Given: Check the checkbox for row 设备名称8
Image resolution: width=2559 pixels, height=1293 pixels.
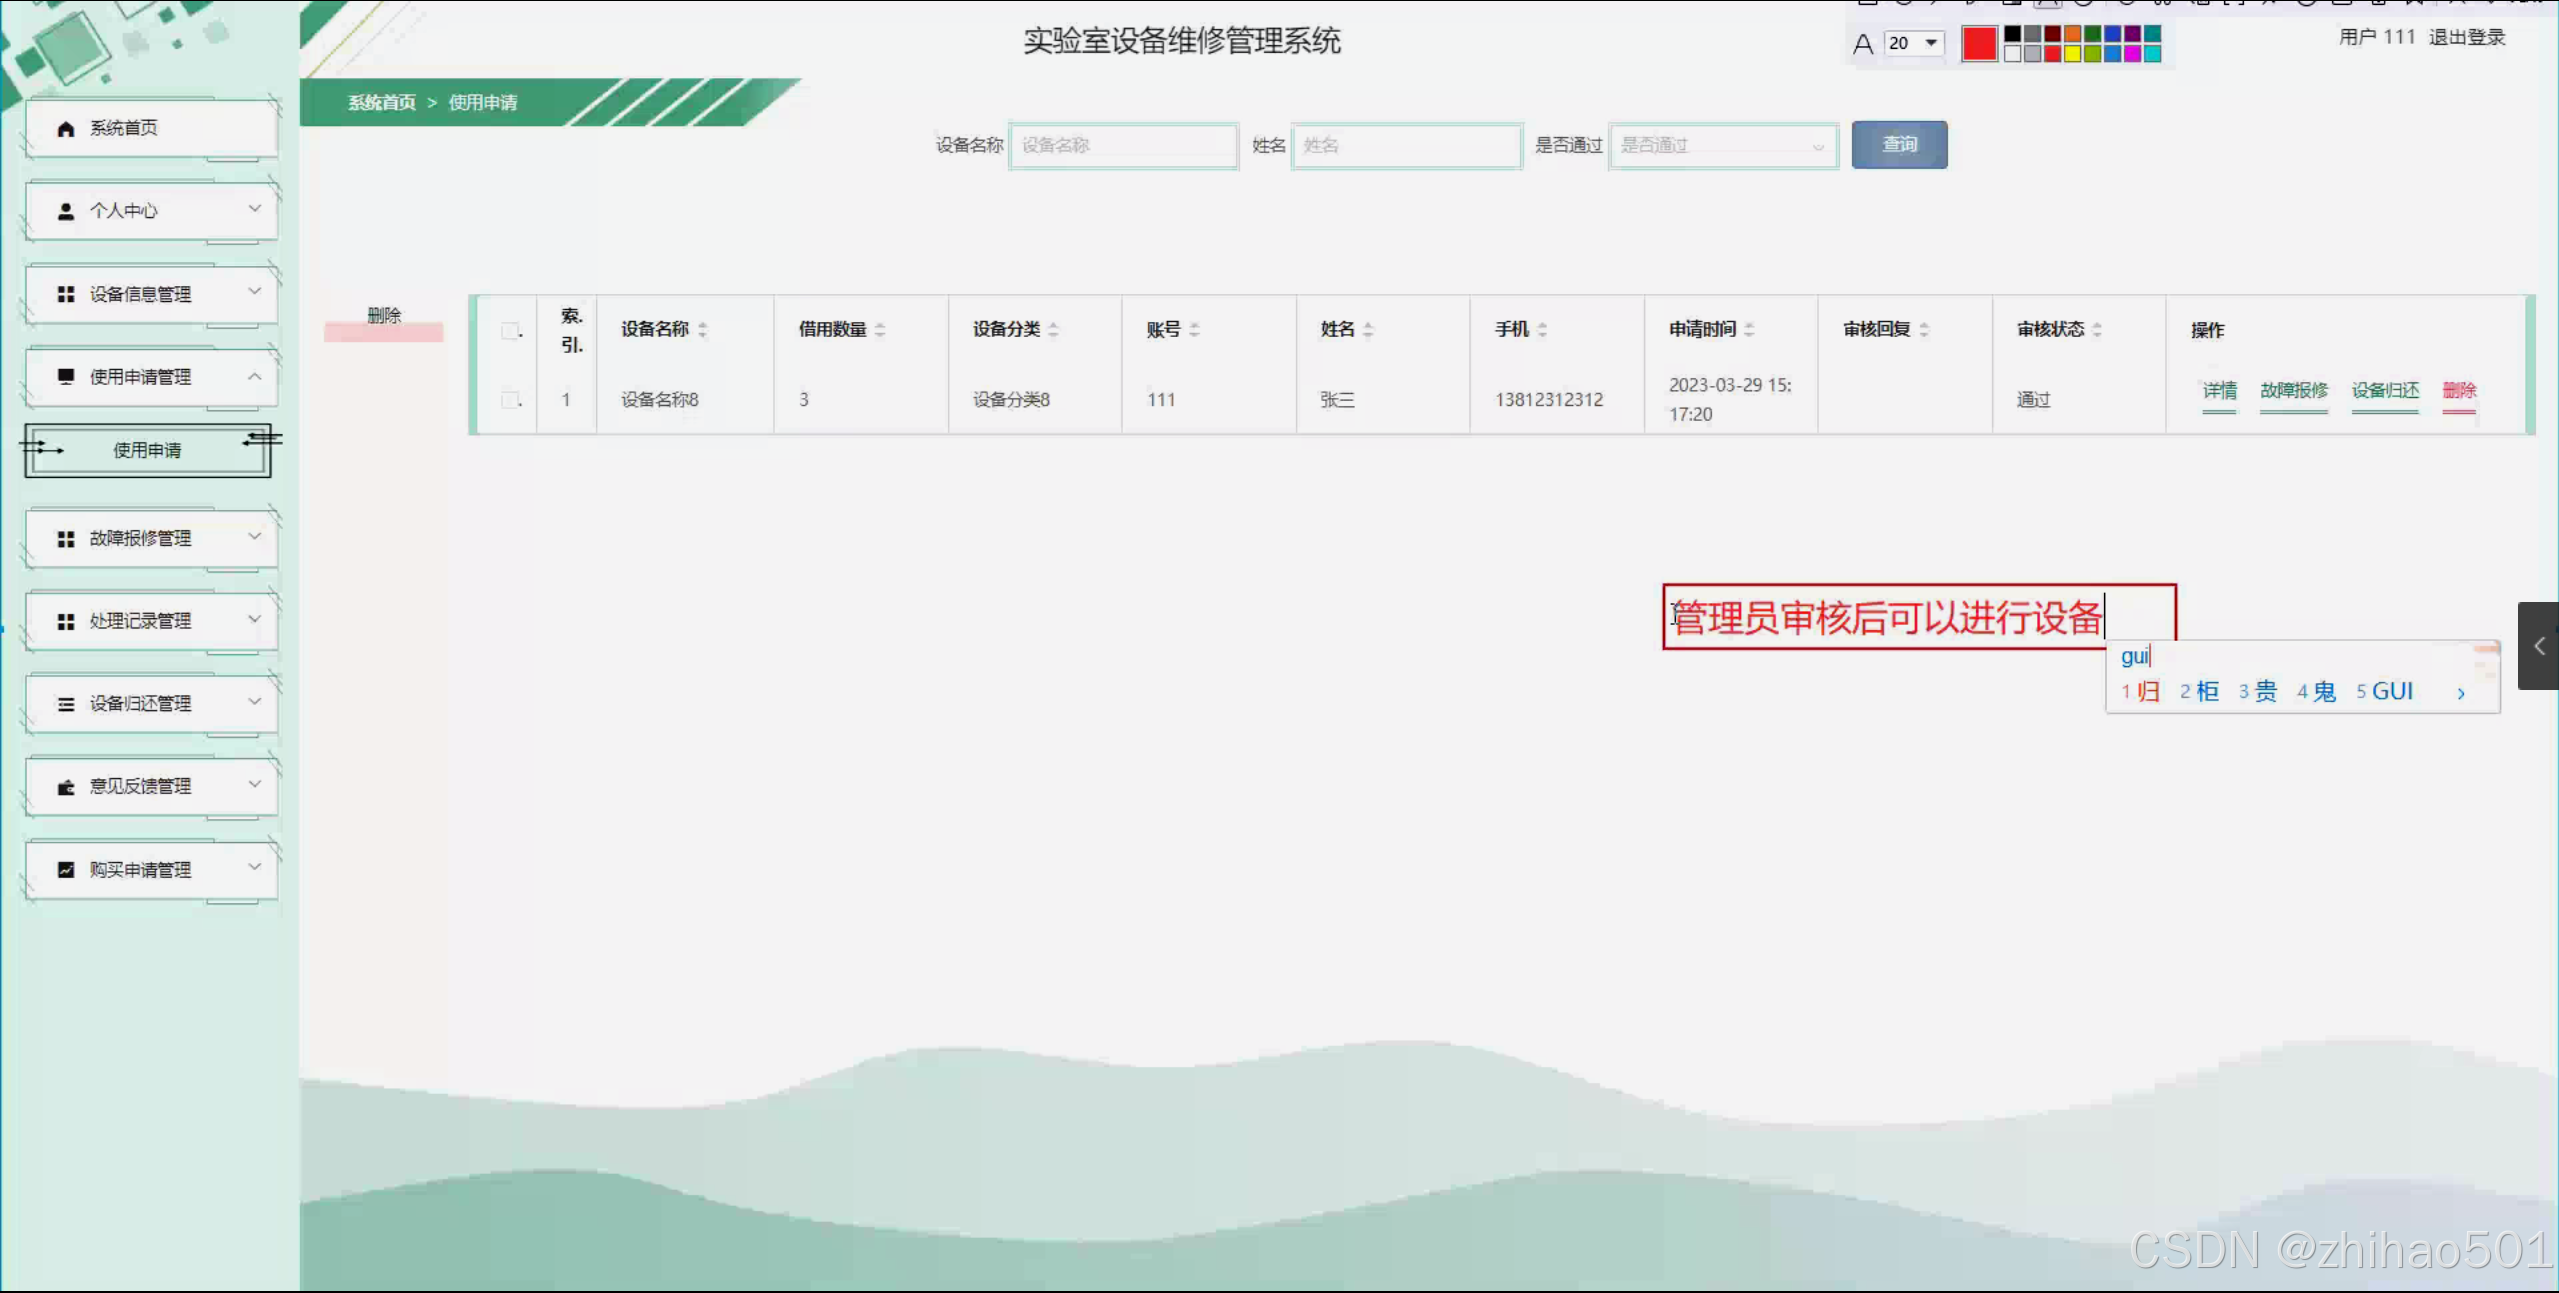Looking at the screenshot, I should pos(510,400).
